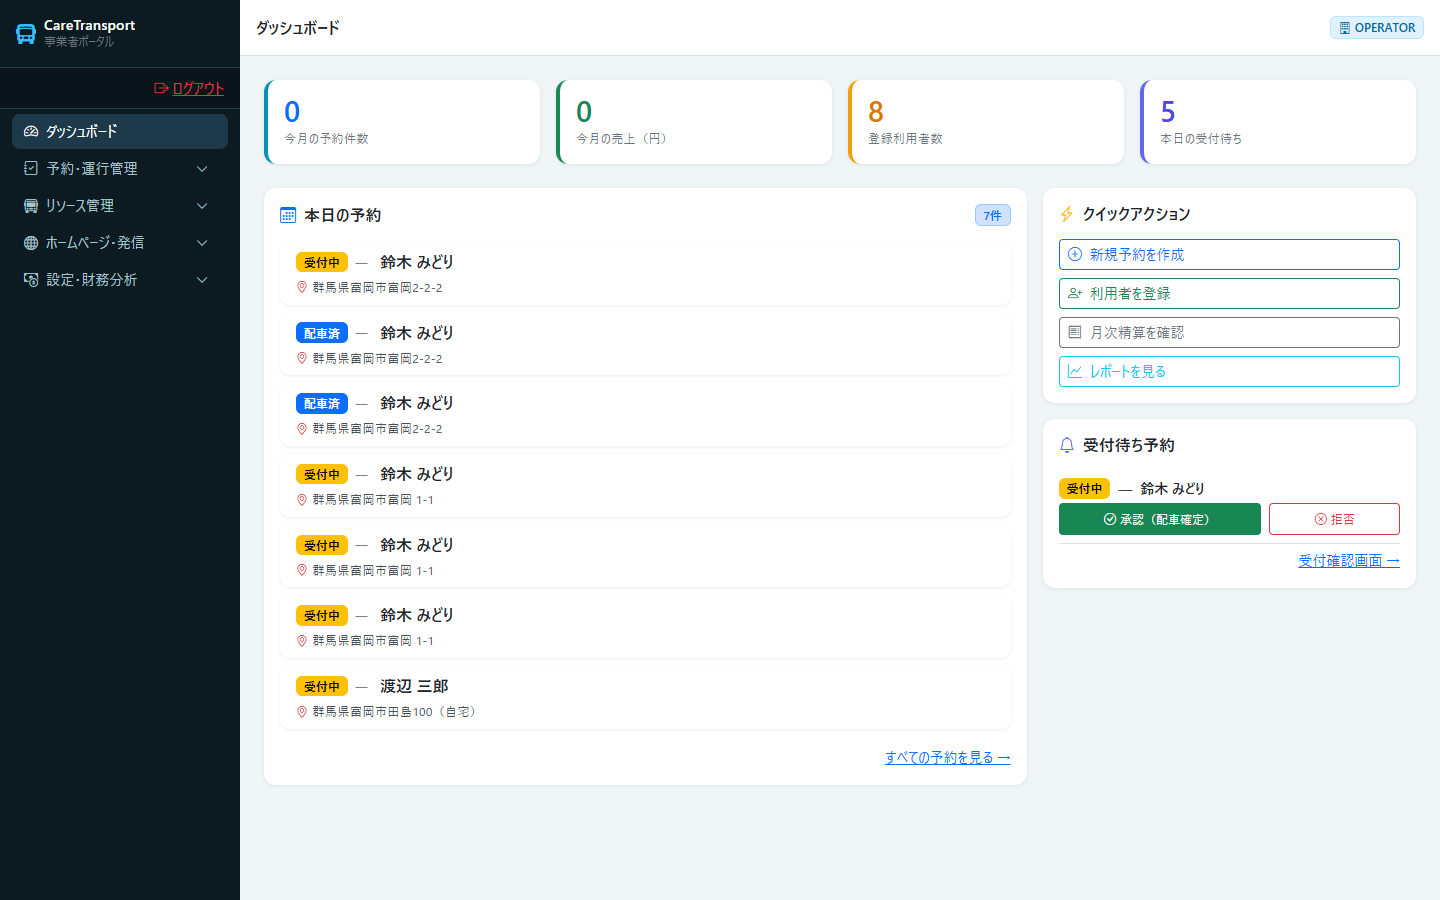Expand the リソース管理 menu chevron
The height and width of the screenshot is (900, 1440).
click(x=202, y=206)
